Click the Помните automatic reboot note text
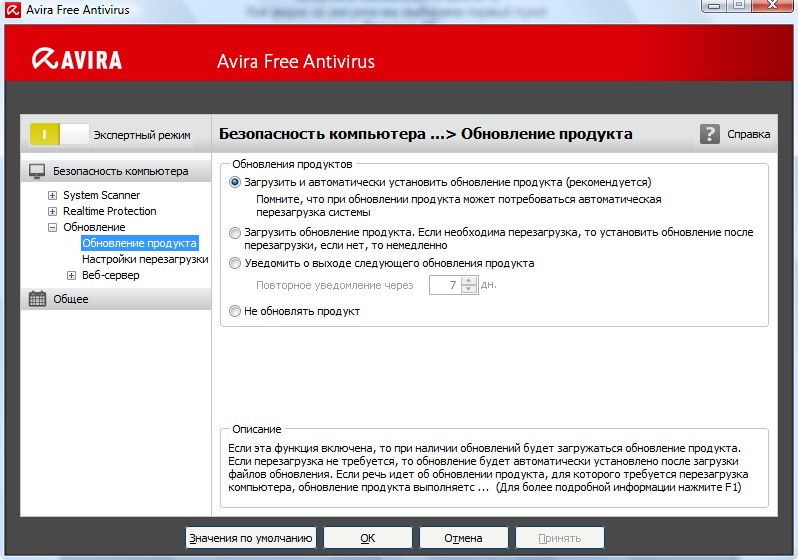The image size is (798, 560). [459, 206]
